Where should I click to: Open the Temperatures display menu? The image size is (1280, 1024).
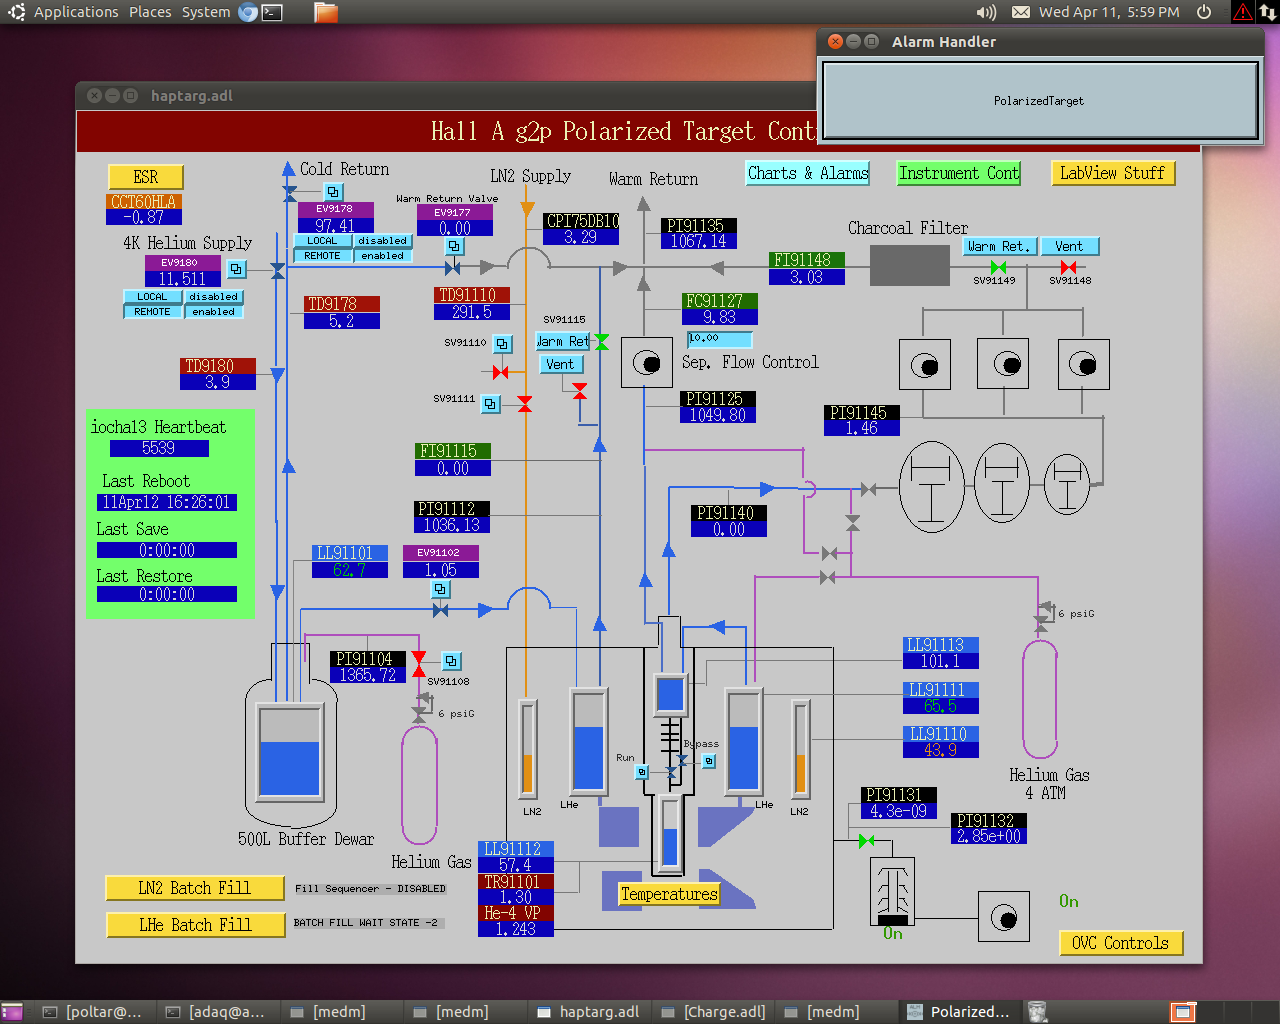pyautogui.click(x=668, y=894)
